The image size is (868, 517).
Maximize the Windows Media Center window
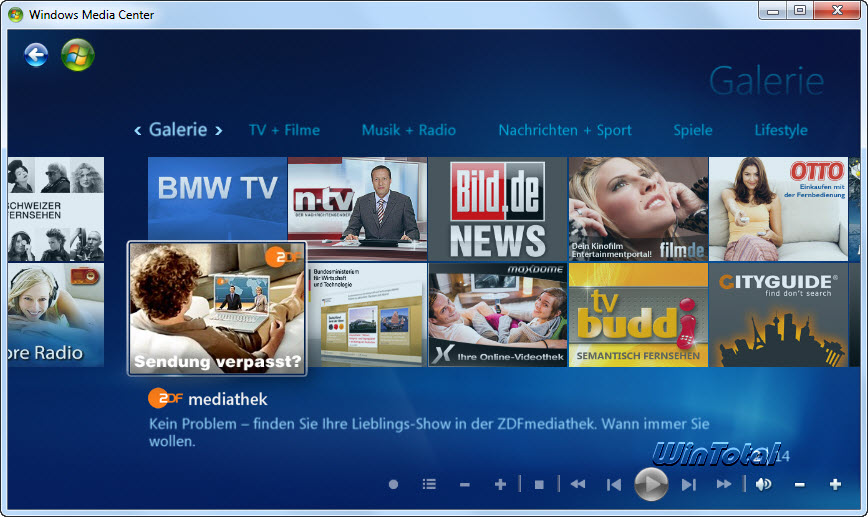[800, 11]
